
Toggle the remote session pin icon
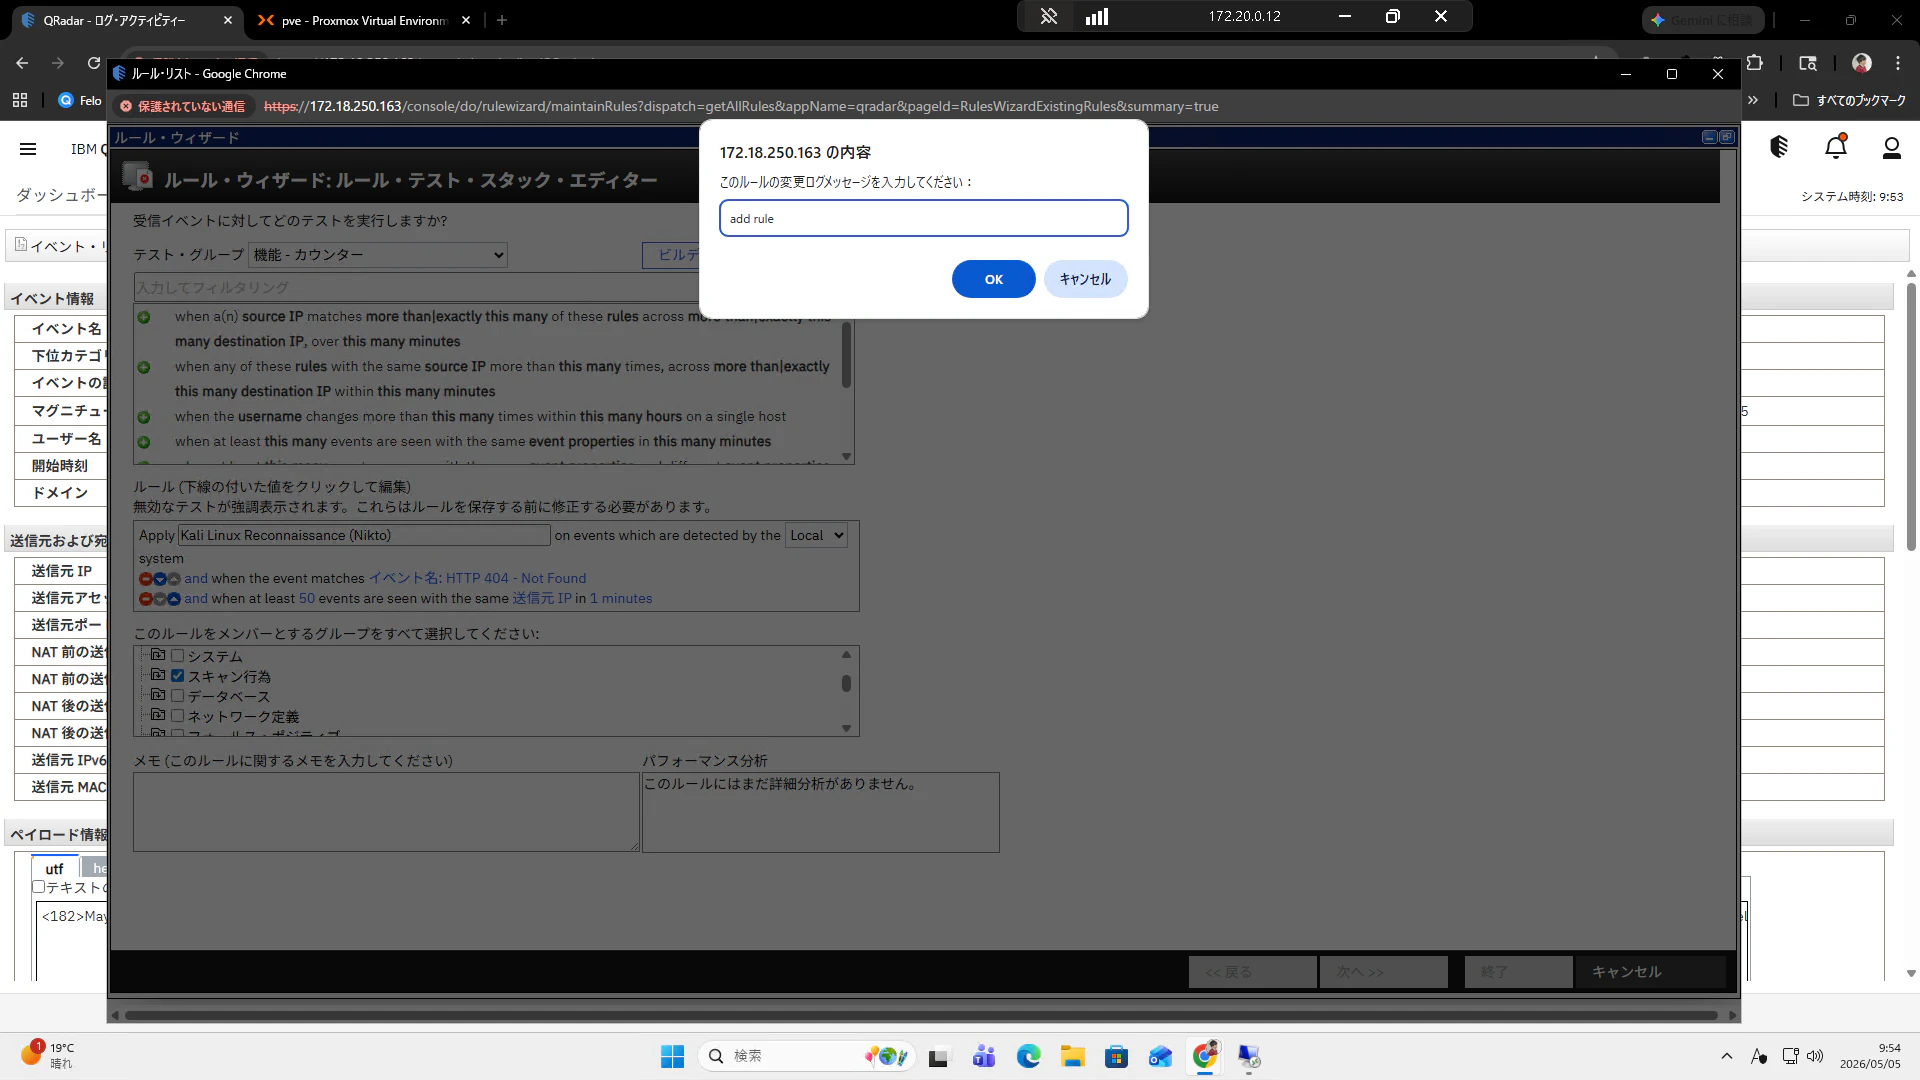click(x=1049, y=16)
